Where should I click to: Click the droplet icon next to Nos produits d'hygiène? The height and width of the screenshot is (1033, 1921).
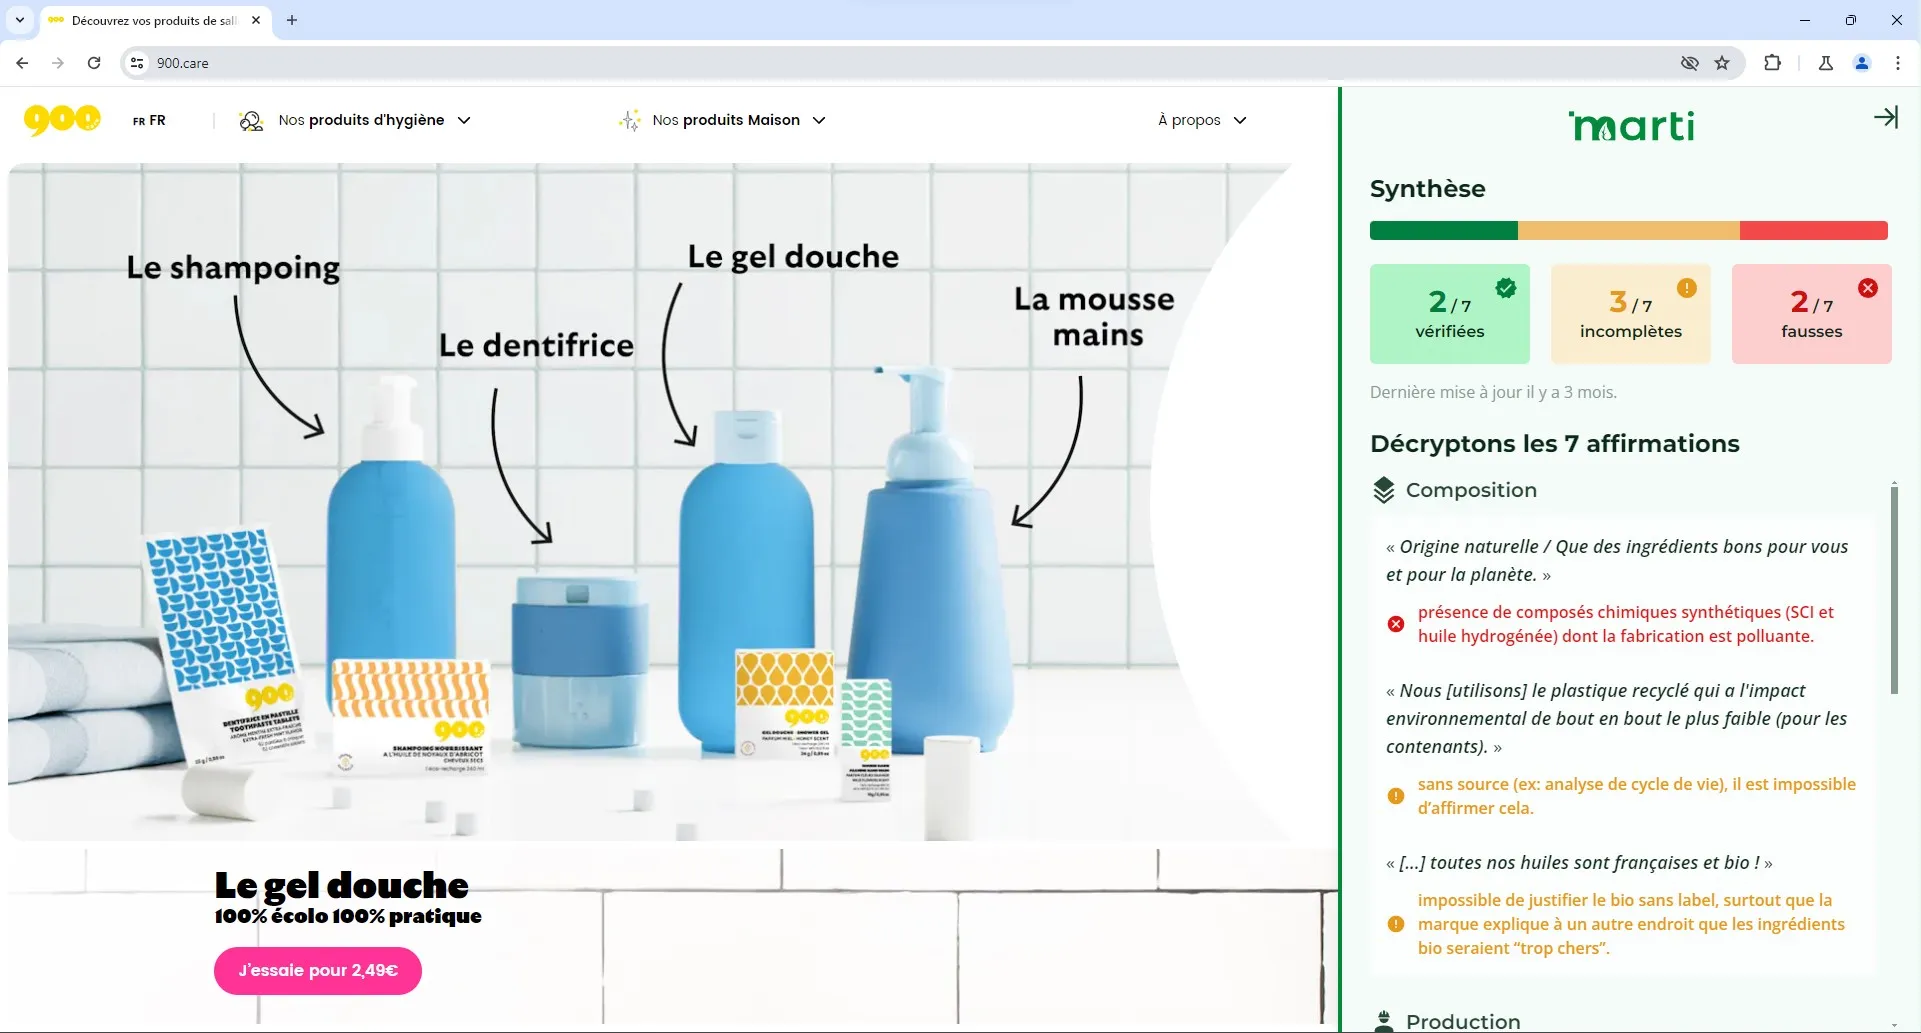click(250, 119)
